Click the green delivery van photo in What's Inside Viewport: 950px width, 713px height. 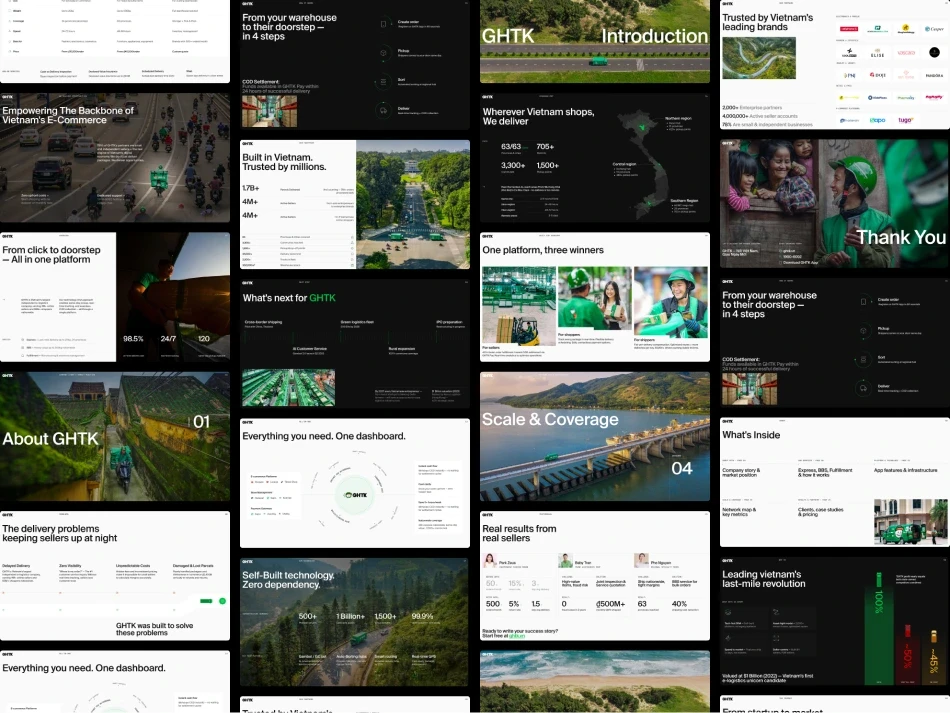[x=911, y=522]
